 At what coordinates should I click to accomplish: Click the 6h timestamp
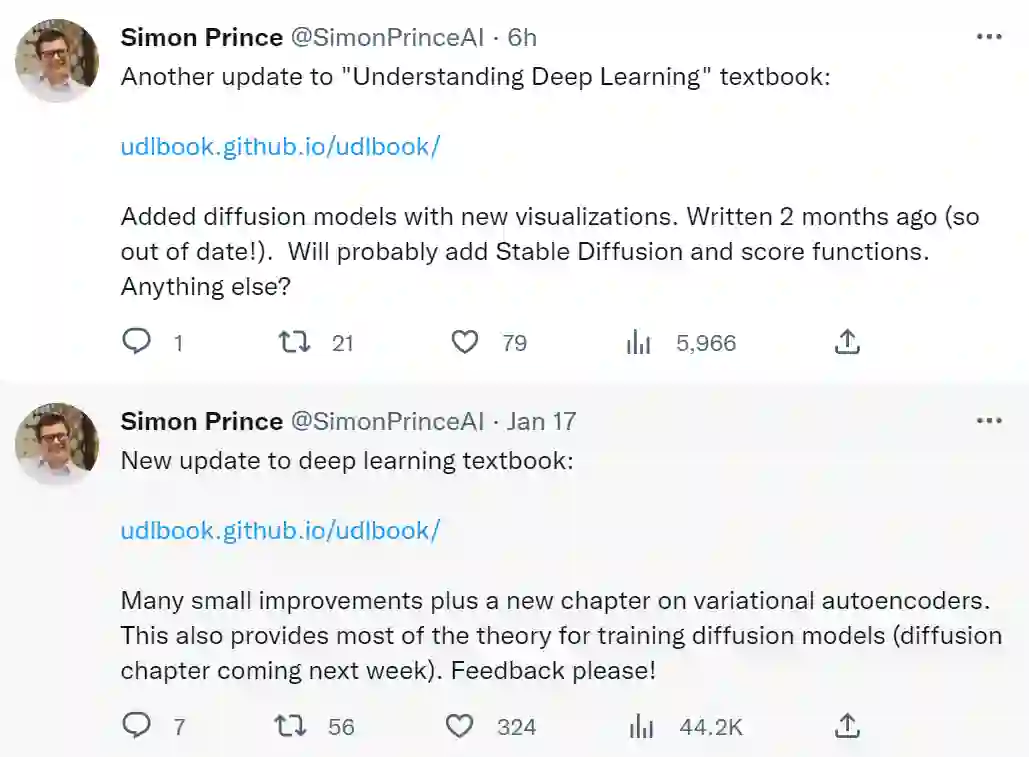522,37
